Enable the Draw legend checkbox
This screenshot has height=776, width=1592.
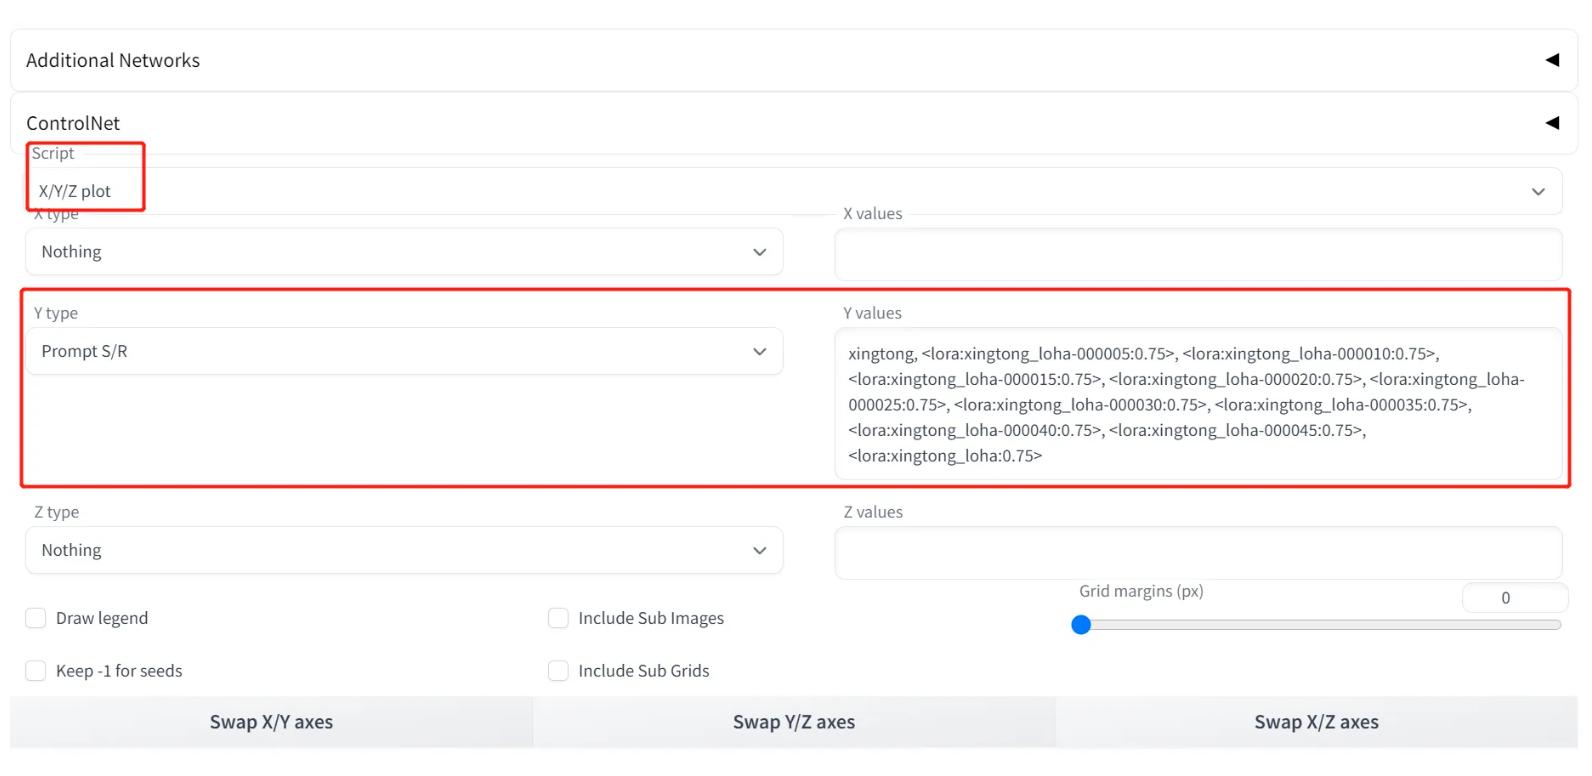click(x=36, y=618)
